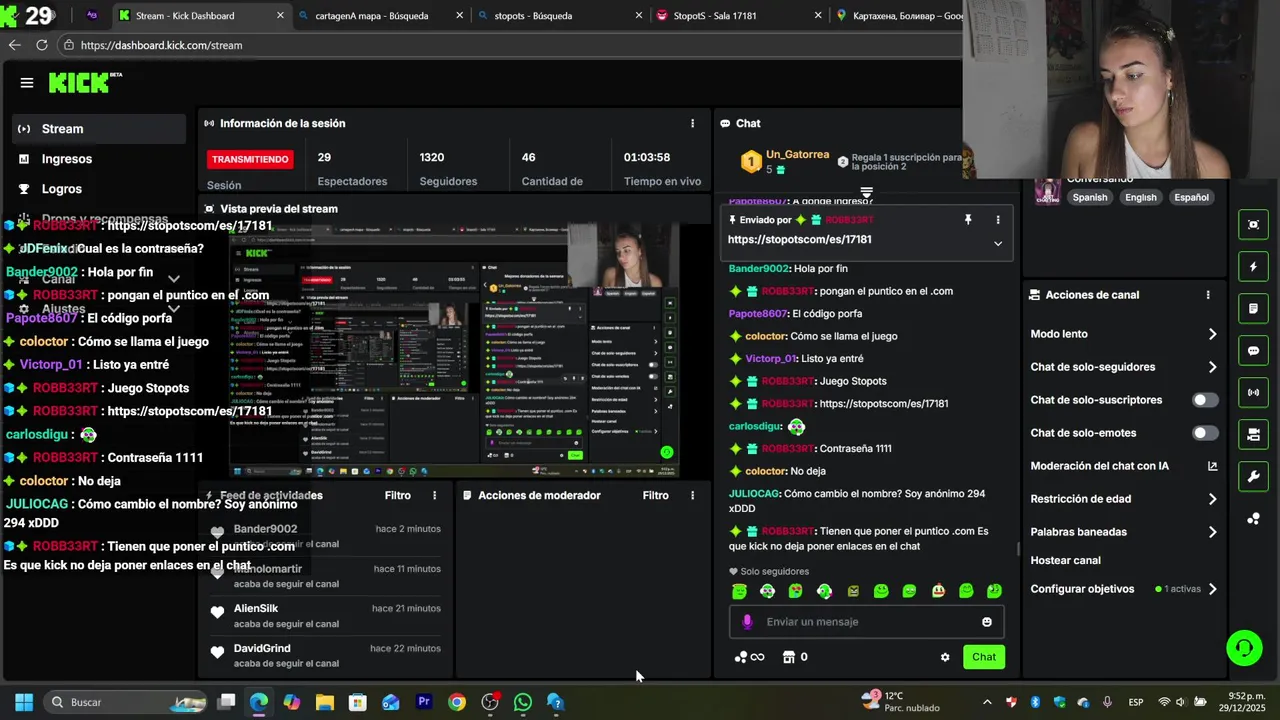Click the lightning bolt quick action icon

click(1253, 267)
